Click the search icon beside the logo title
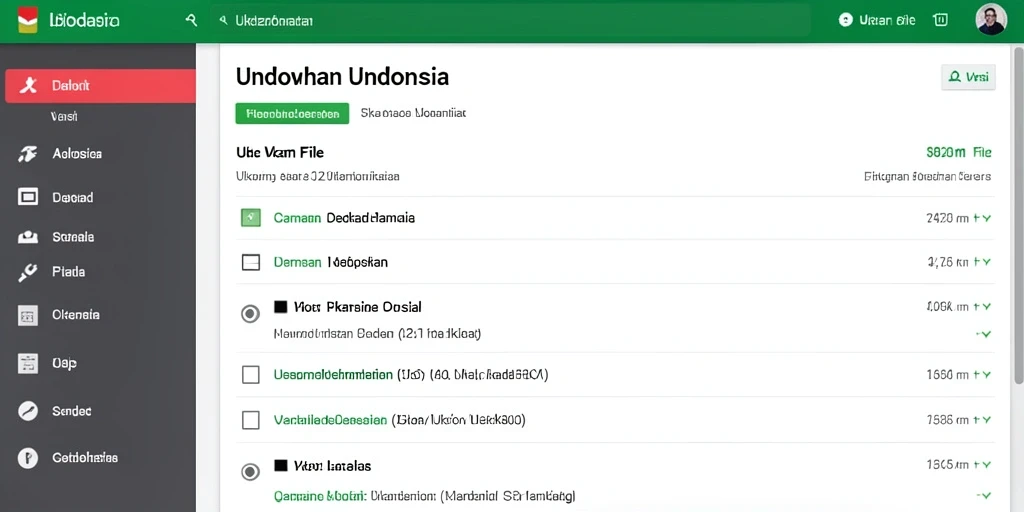1024x512 pixels. click(191, 20)
